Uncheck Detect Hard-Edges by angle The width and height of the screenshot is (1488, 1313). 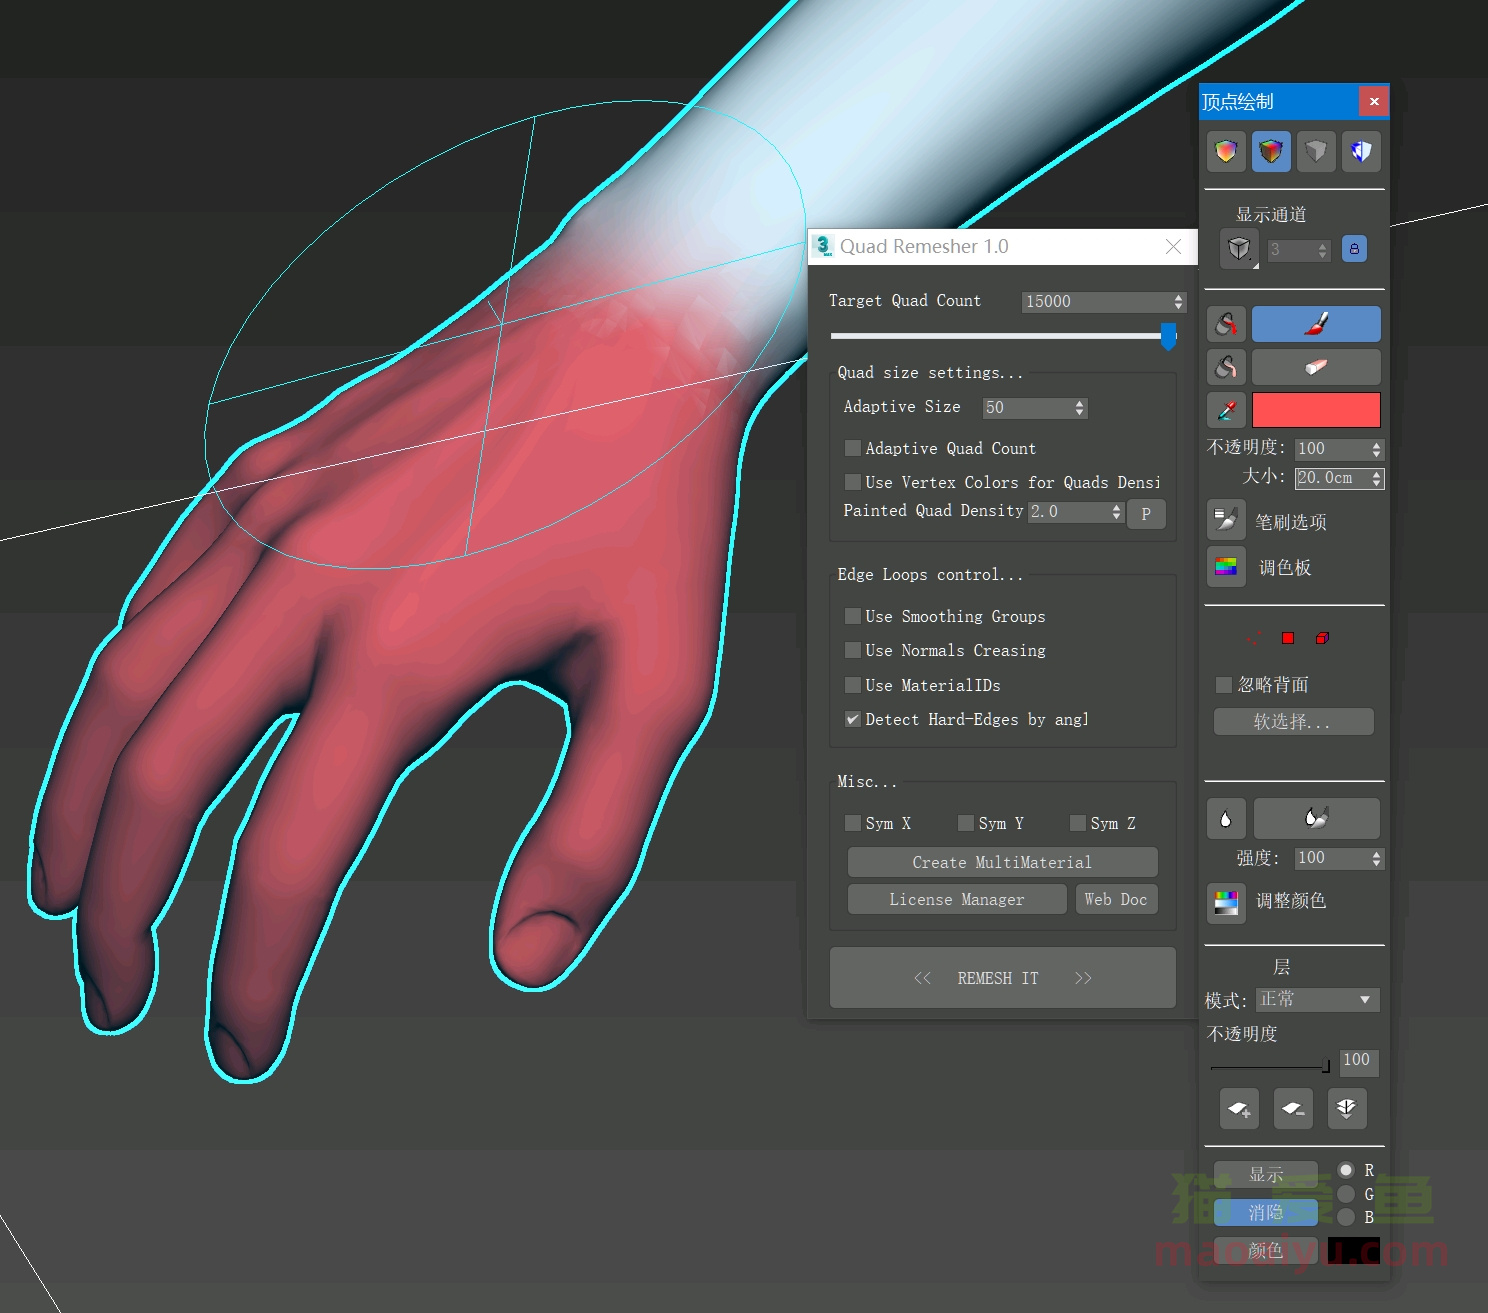tap(853, 719)
